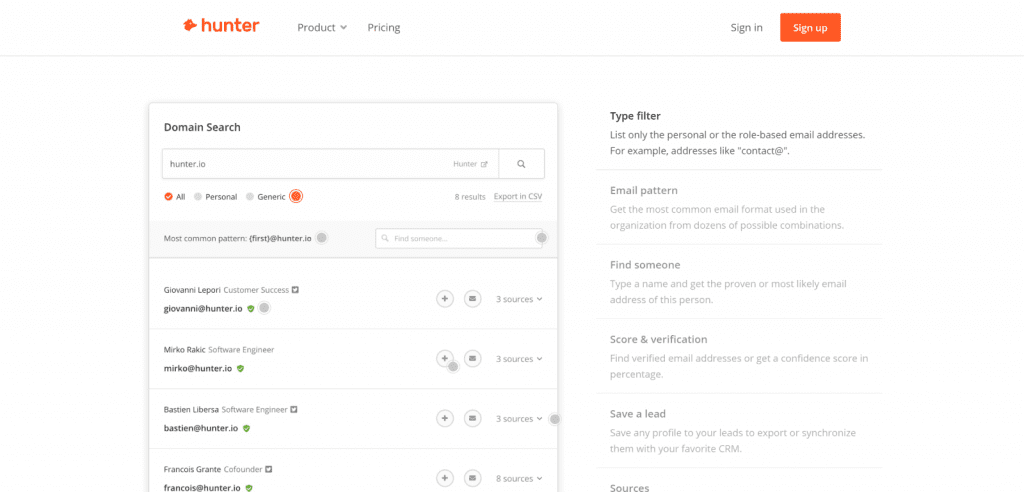Click the envelope icon for Mirko Rakic
This screenshot has height=492, width=1024.
point(473,359)
